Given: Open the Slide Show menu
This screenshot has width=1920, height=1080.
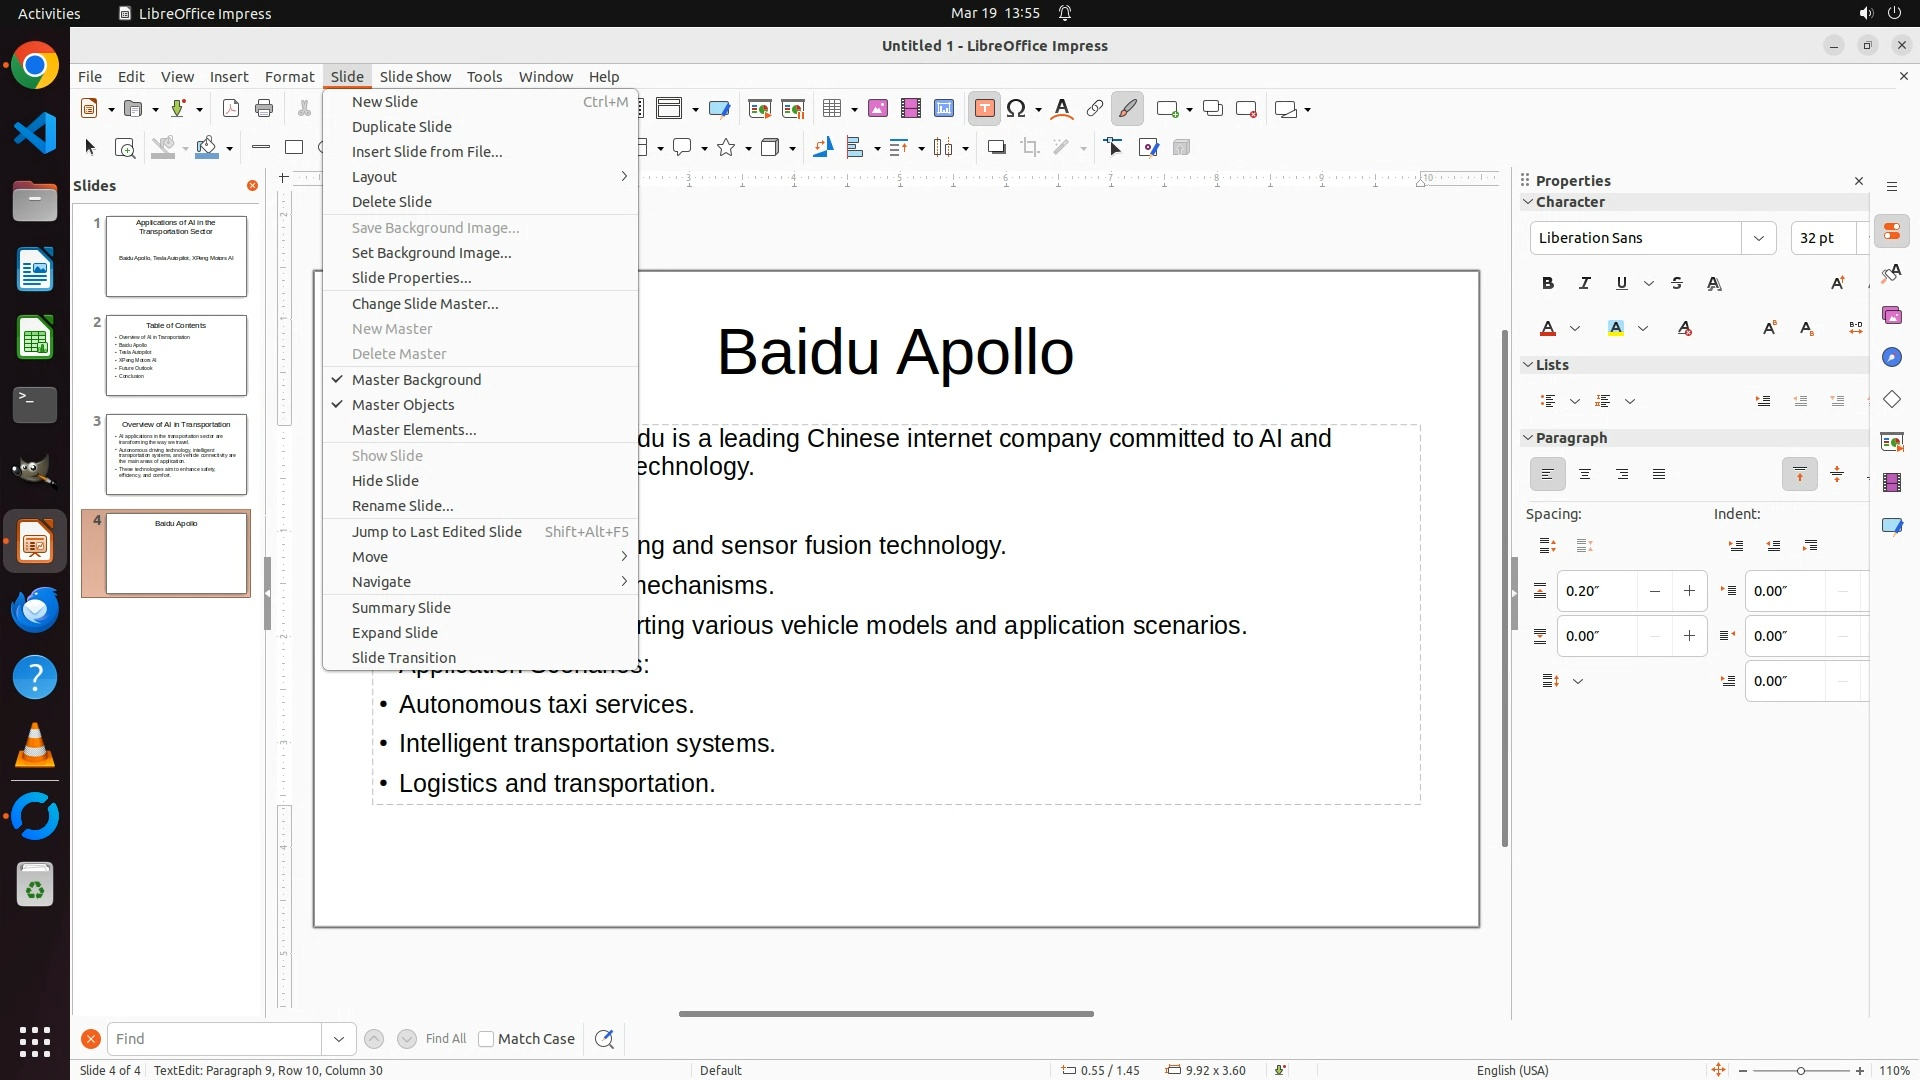Looking at the screenshot, I should click(415, 77).
